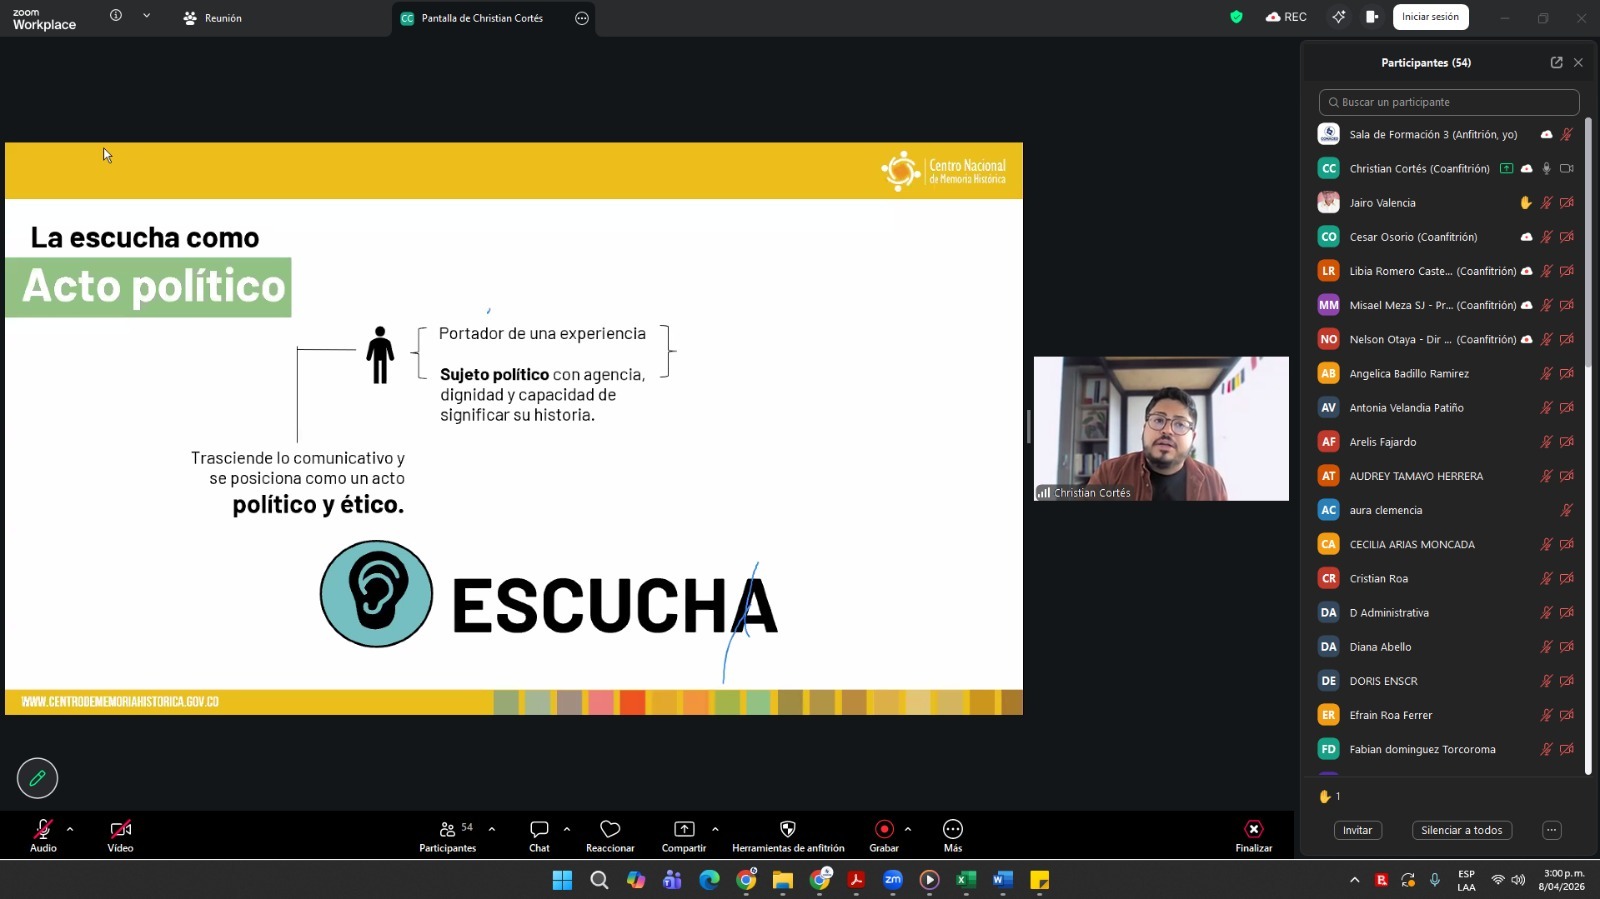Click the encryption green shield icon
The image size is (1600, 899).
click(x=1236, y=17)
